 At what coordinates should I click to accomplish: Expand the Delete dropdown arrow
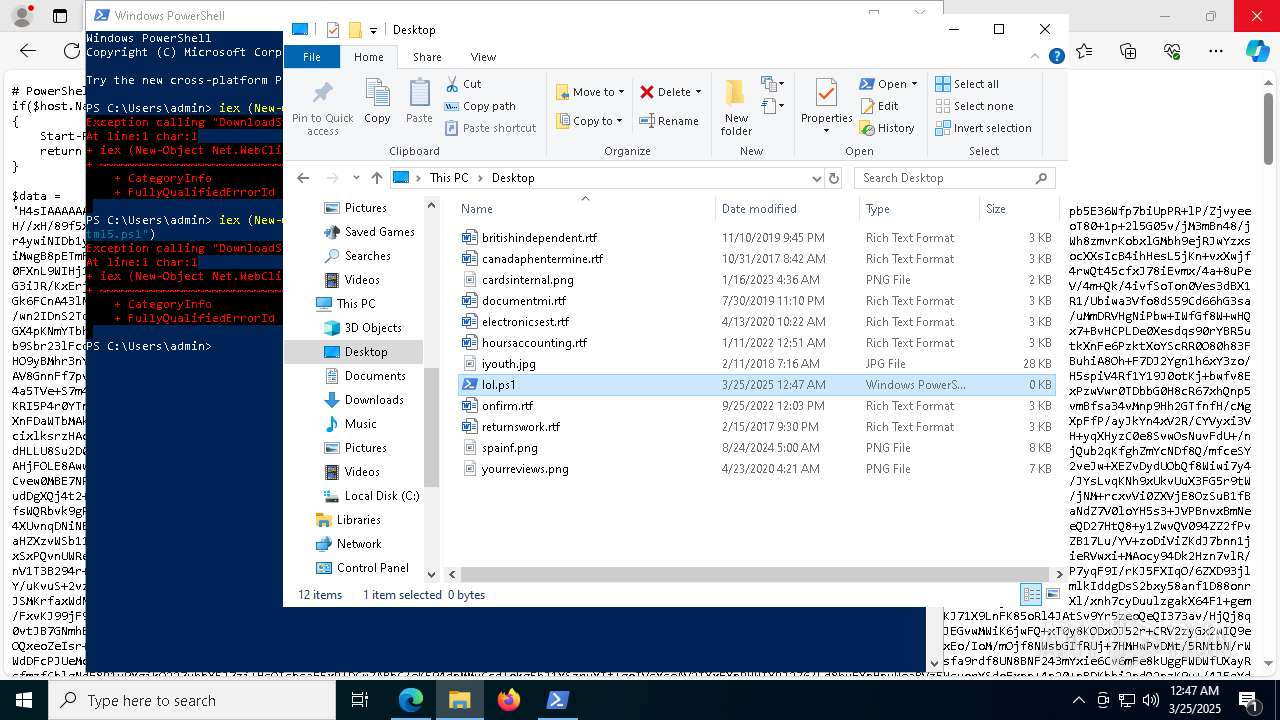pos(698,92)
